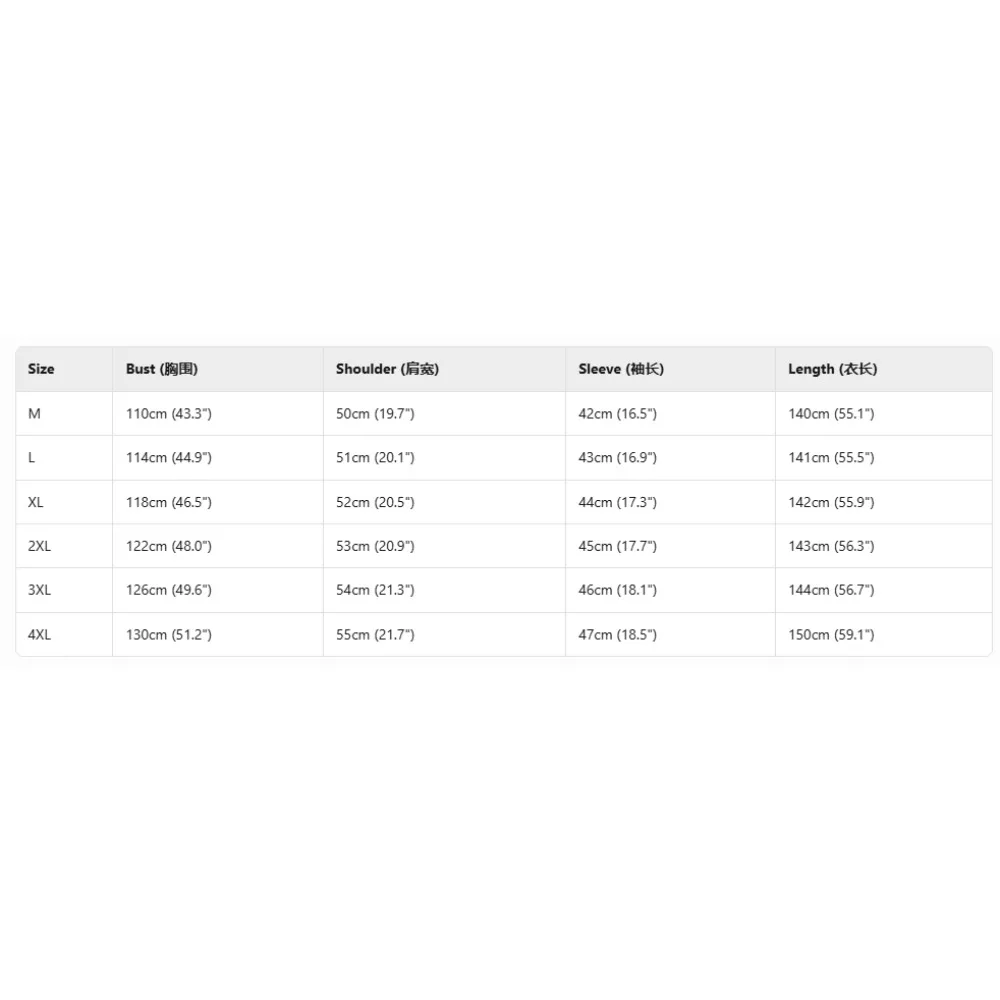Select the L size row label
The width and height of the screenshot is (1000, 1000).
(x=32, y=458)
